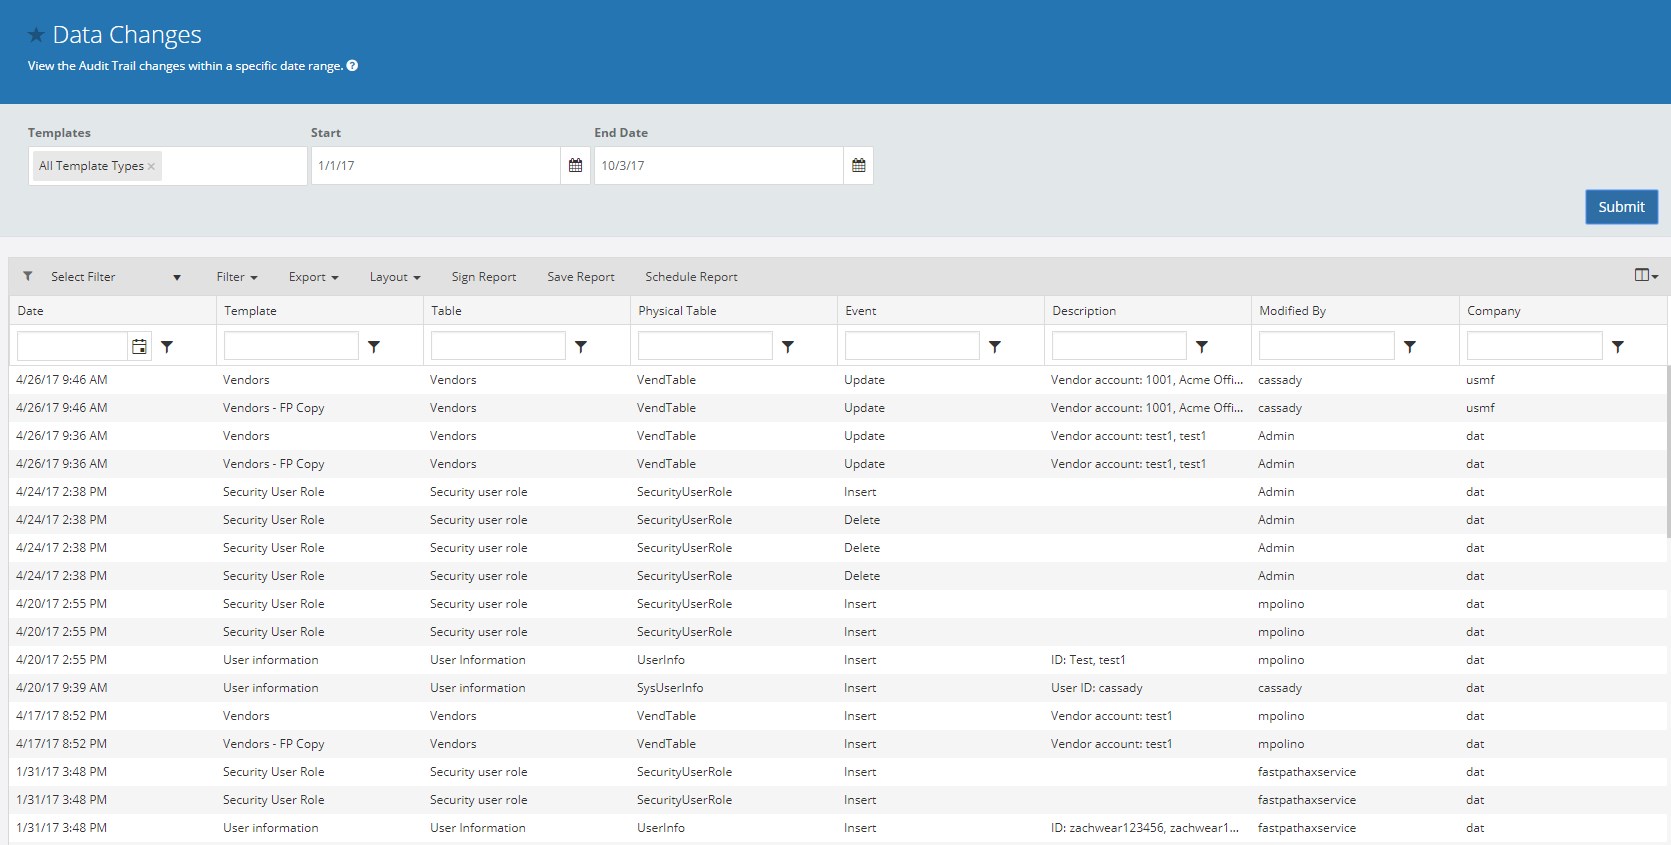This screenshot has height=845, width=1671.
Task: Click the End Date input field
Action: pyautogui.click(x=719, y=166)
